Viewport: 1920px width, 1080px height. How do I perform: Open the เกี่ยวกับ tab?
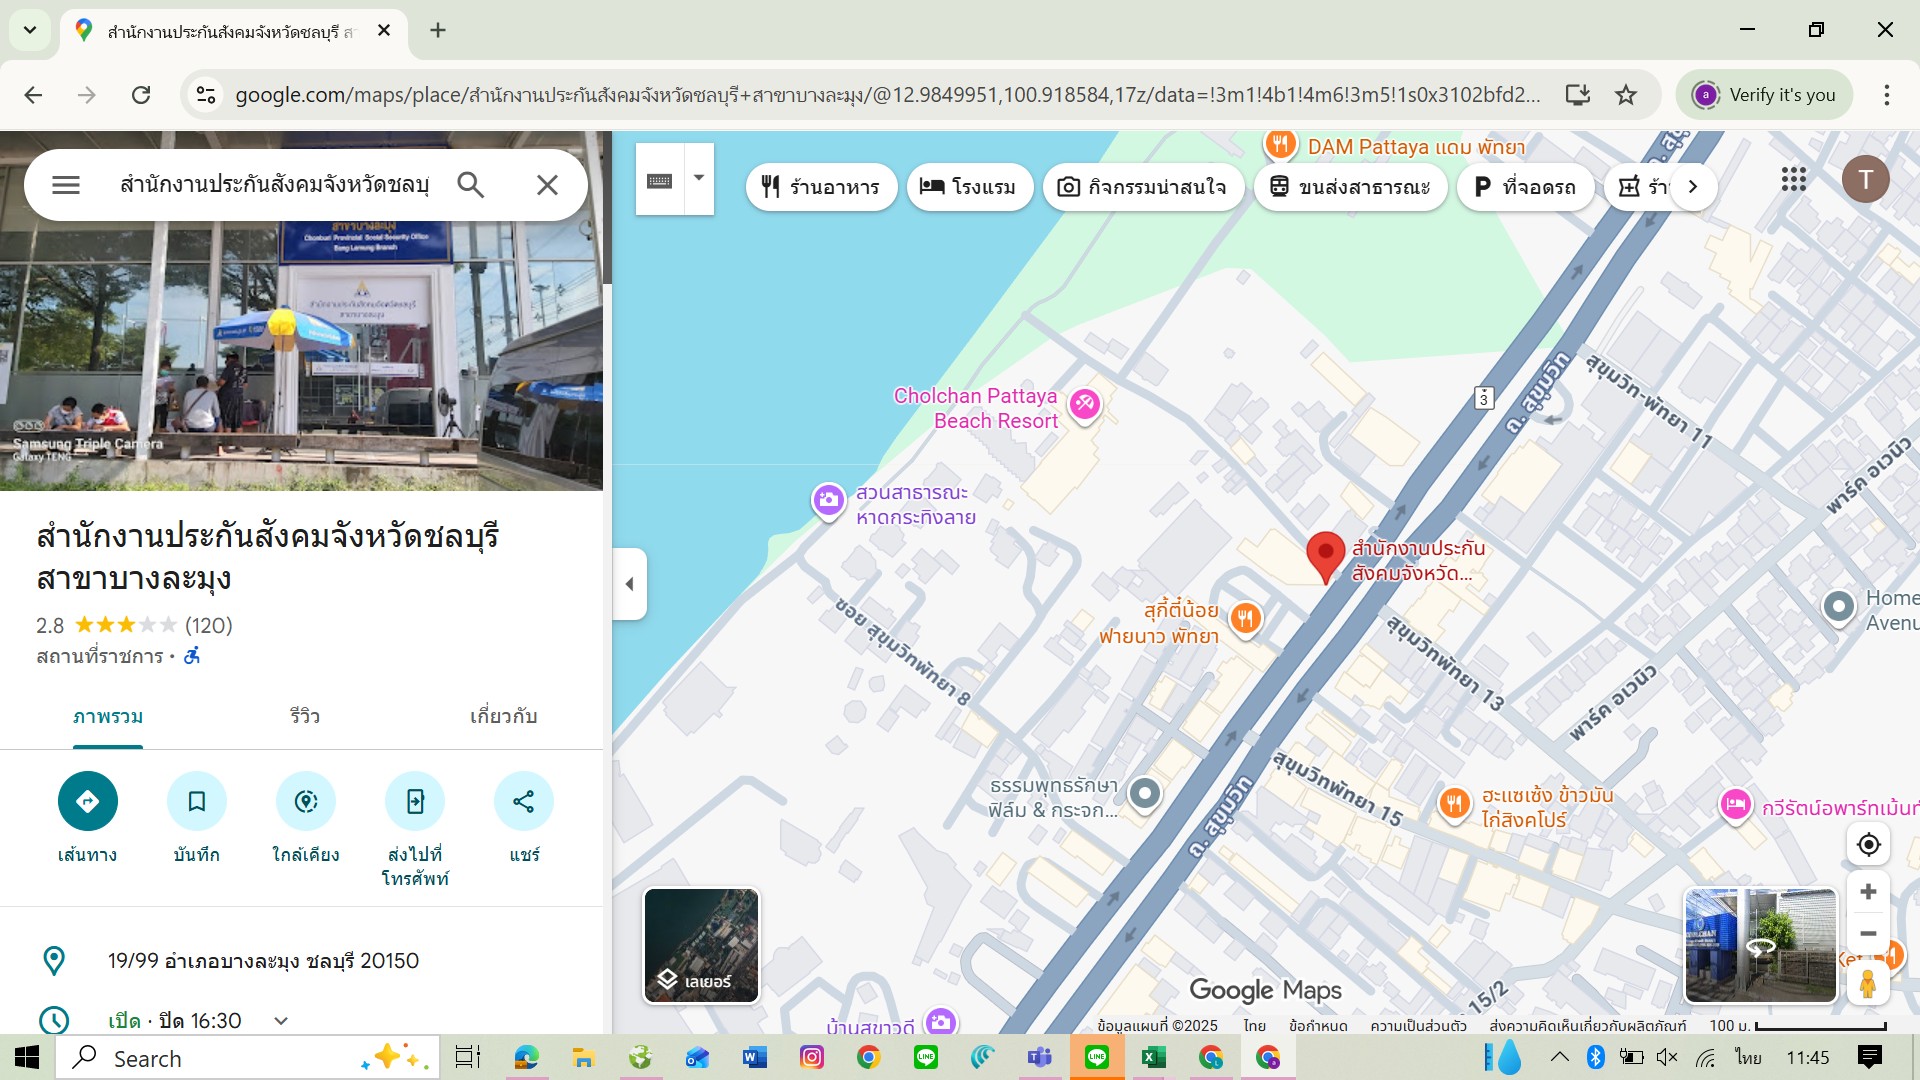[x=503, y=717]
